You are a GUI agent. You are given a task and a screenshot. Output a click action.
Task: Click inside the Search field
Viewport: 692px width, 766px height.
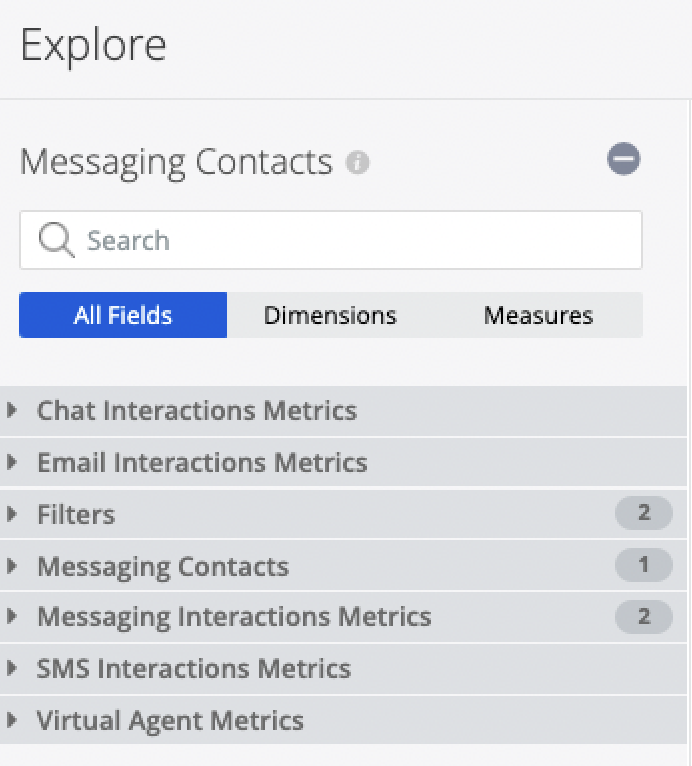(x=350, y=240)
